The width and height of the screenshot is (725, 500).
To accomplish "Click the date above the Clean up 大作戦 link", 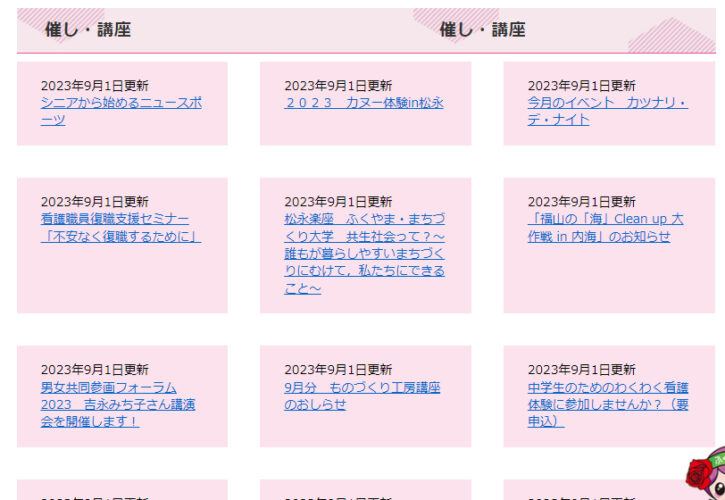I will 581,202.
